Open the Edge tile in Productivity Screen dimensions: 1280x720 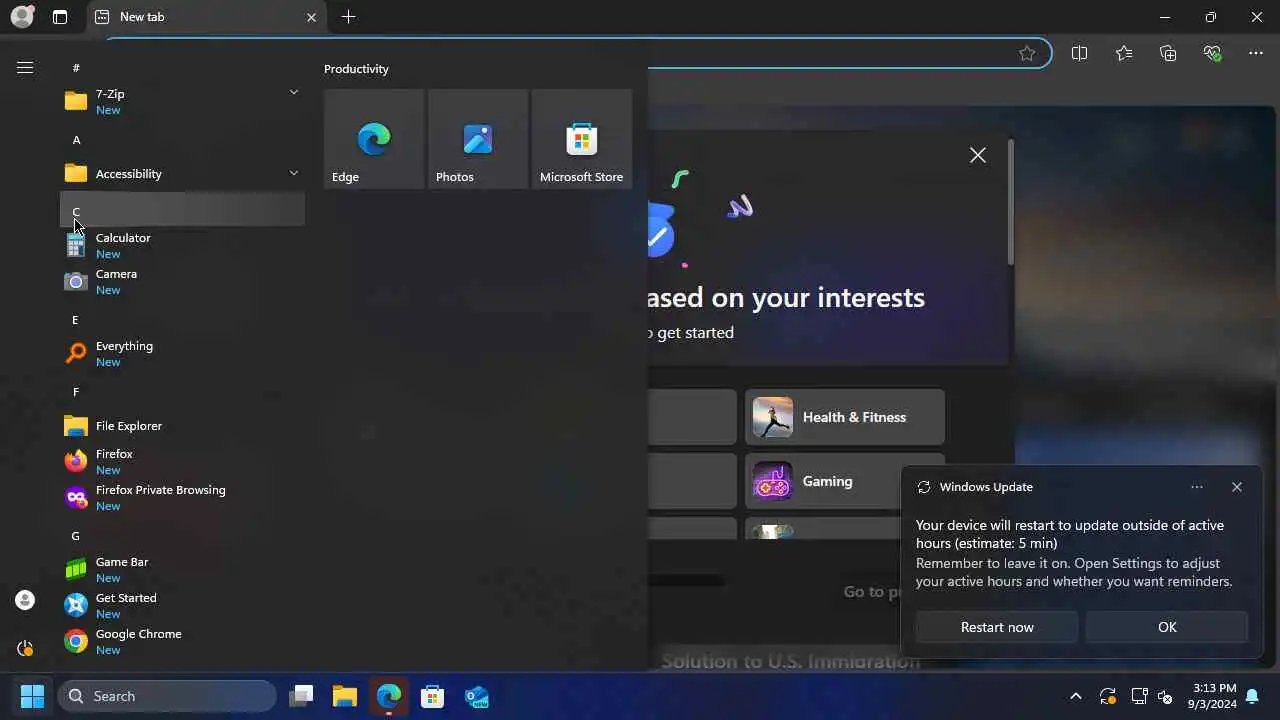point(374,139)
